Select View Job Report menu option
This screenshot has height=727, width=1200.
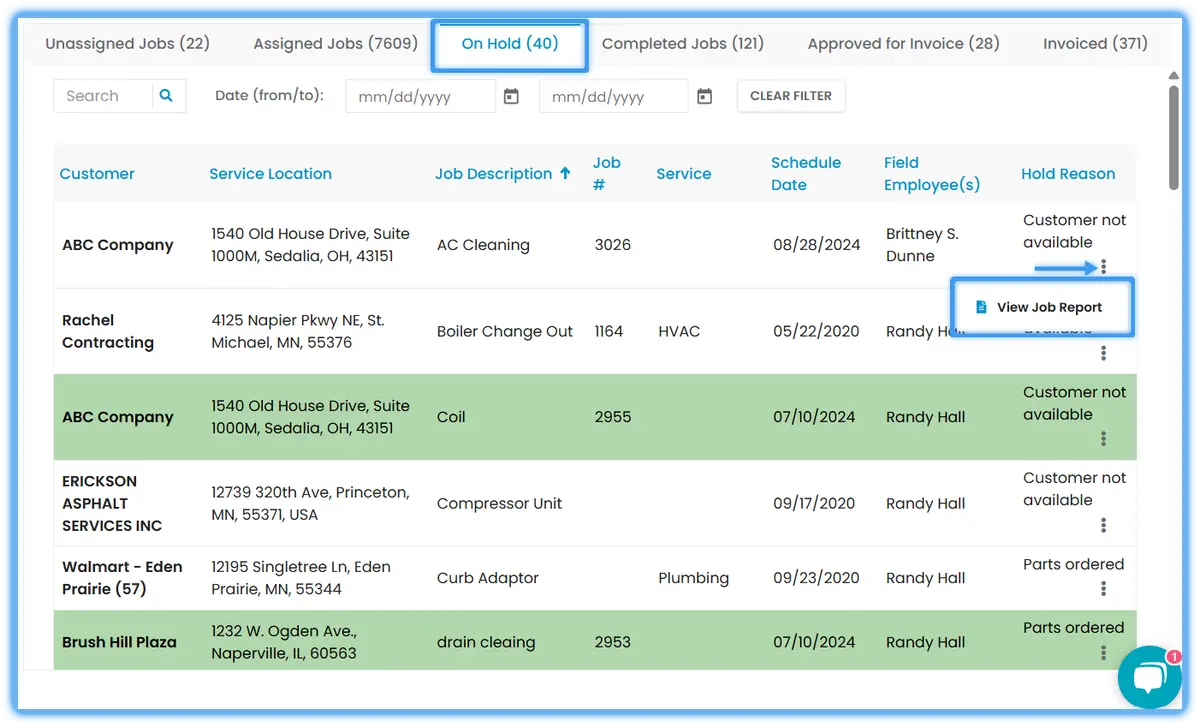coord(1042,307)
